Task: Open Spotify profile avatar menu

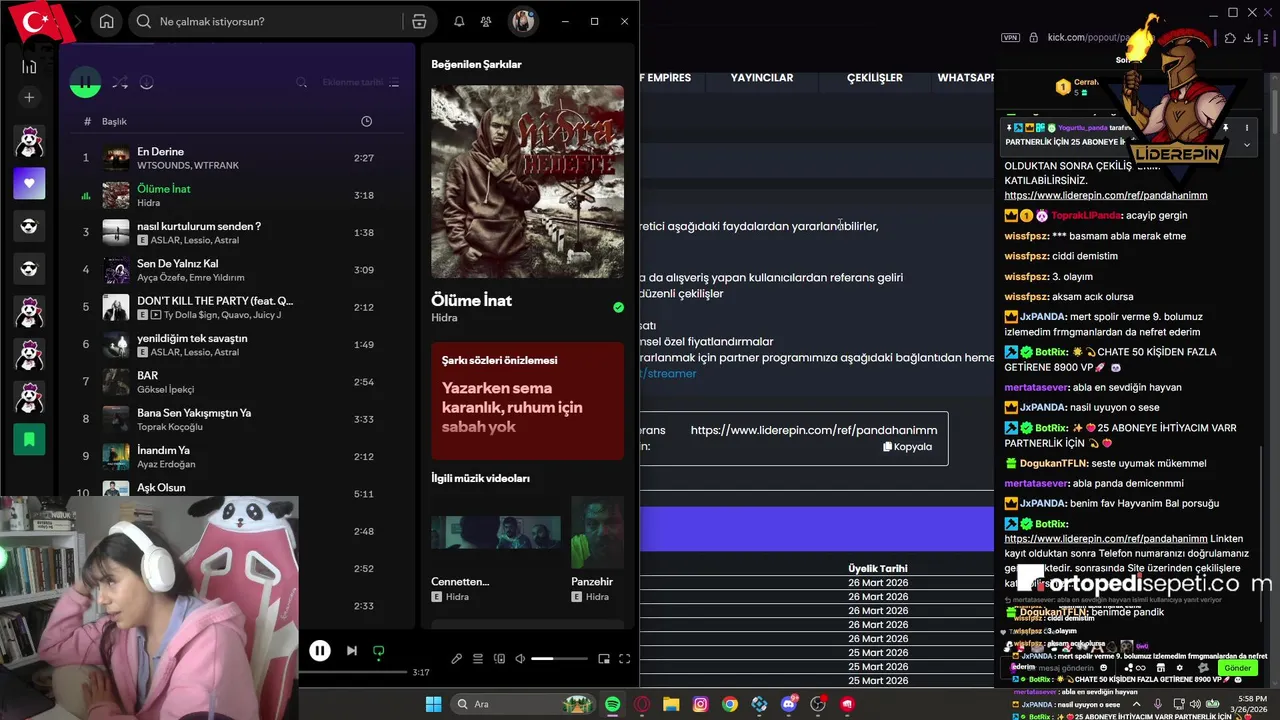Action: click(x=523, y=21)
